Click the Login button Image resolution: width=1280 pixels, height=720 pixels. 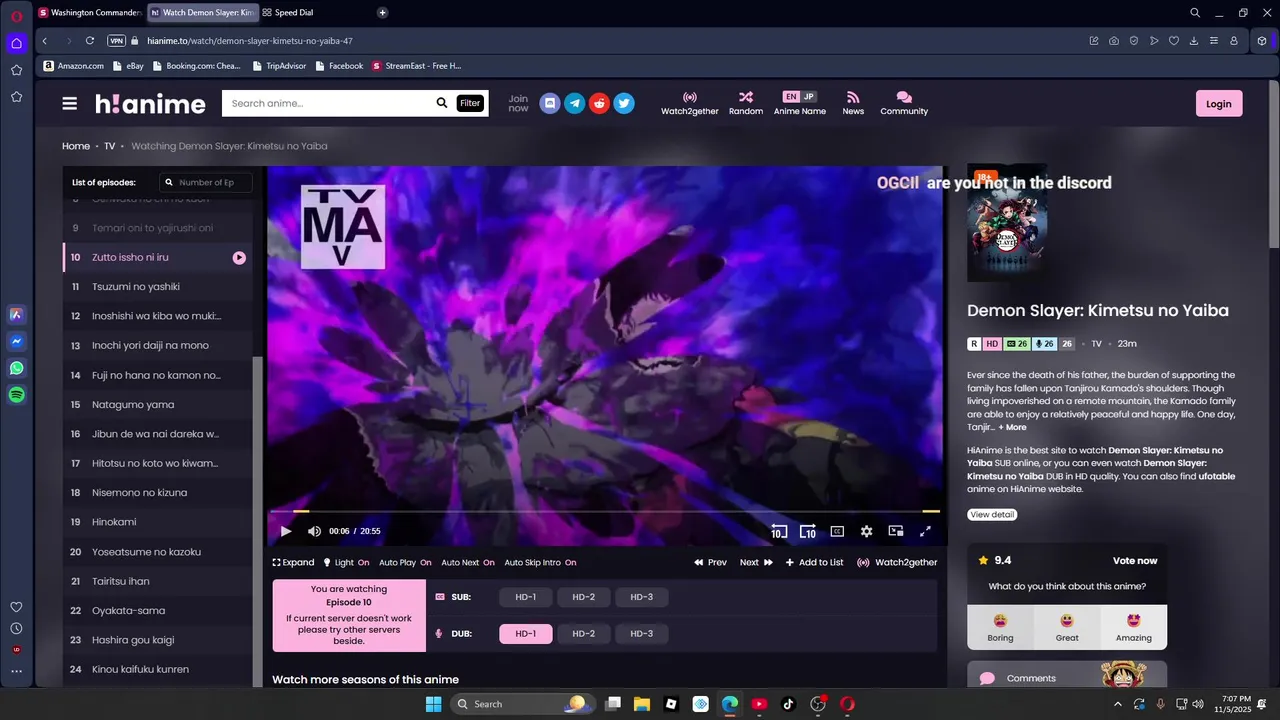[x=1219, y=103]
